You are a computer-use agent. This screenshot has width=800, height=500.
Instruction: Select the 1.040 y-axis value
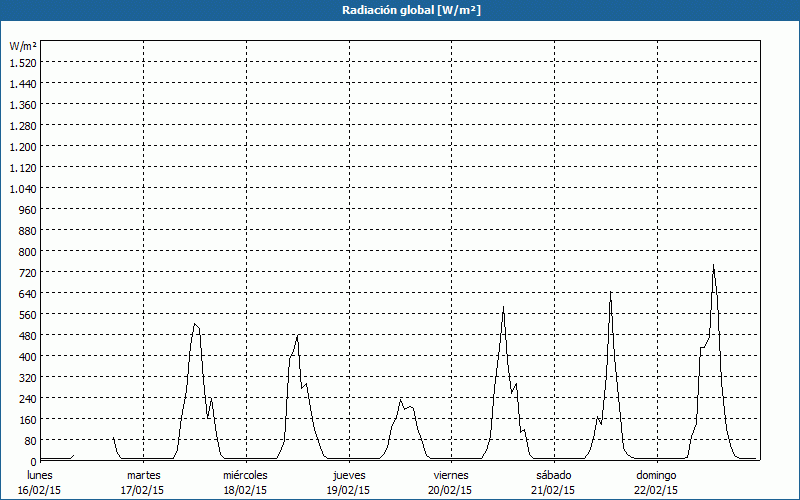(x=23, y=189)
